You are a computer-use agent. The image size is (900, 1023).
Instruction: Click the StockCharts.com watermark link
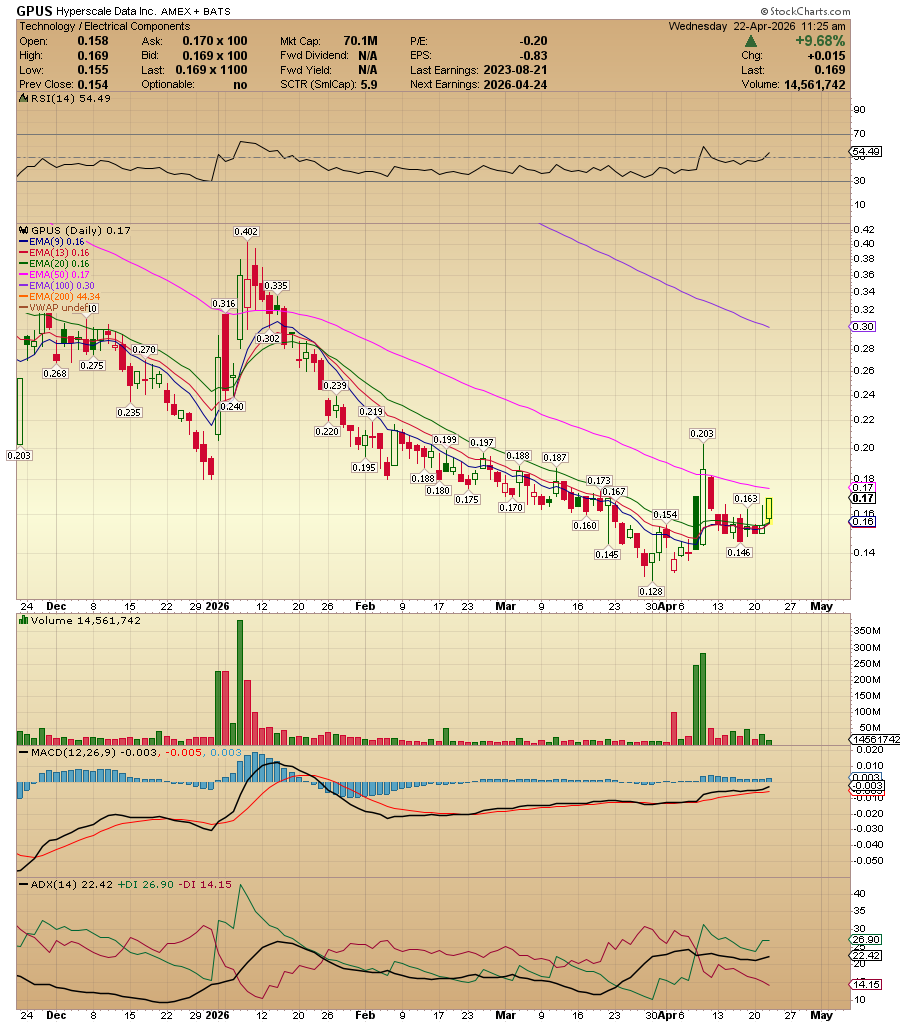click(805, 11)
